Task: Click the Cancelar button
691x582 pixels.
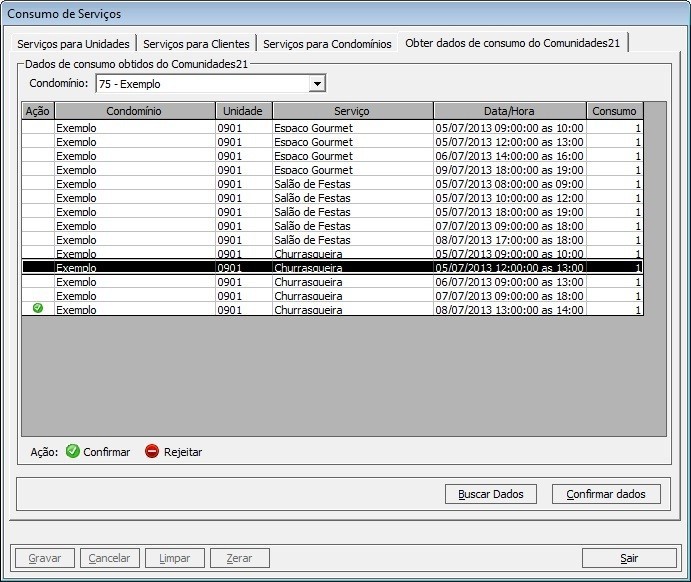Action: 109,558
